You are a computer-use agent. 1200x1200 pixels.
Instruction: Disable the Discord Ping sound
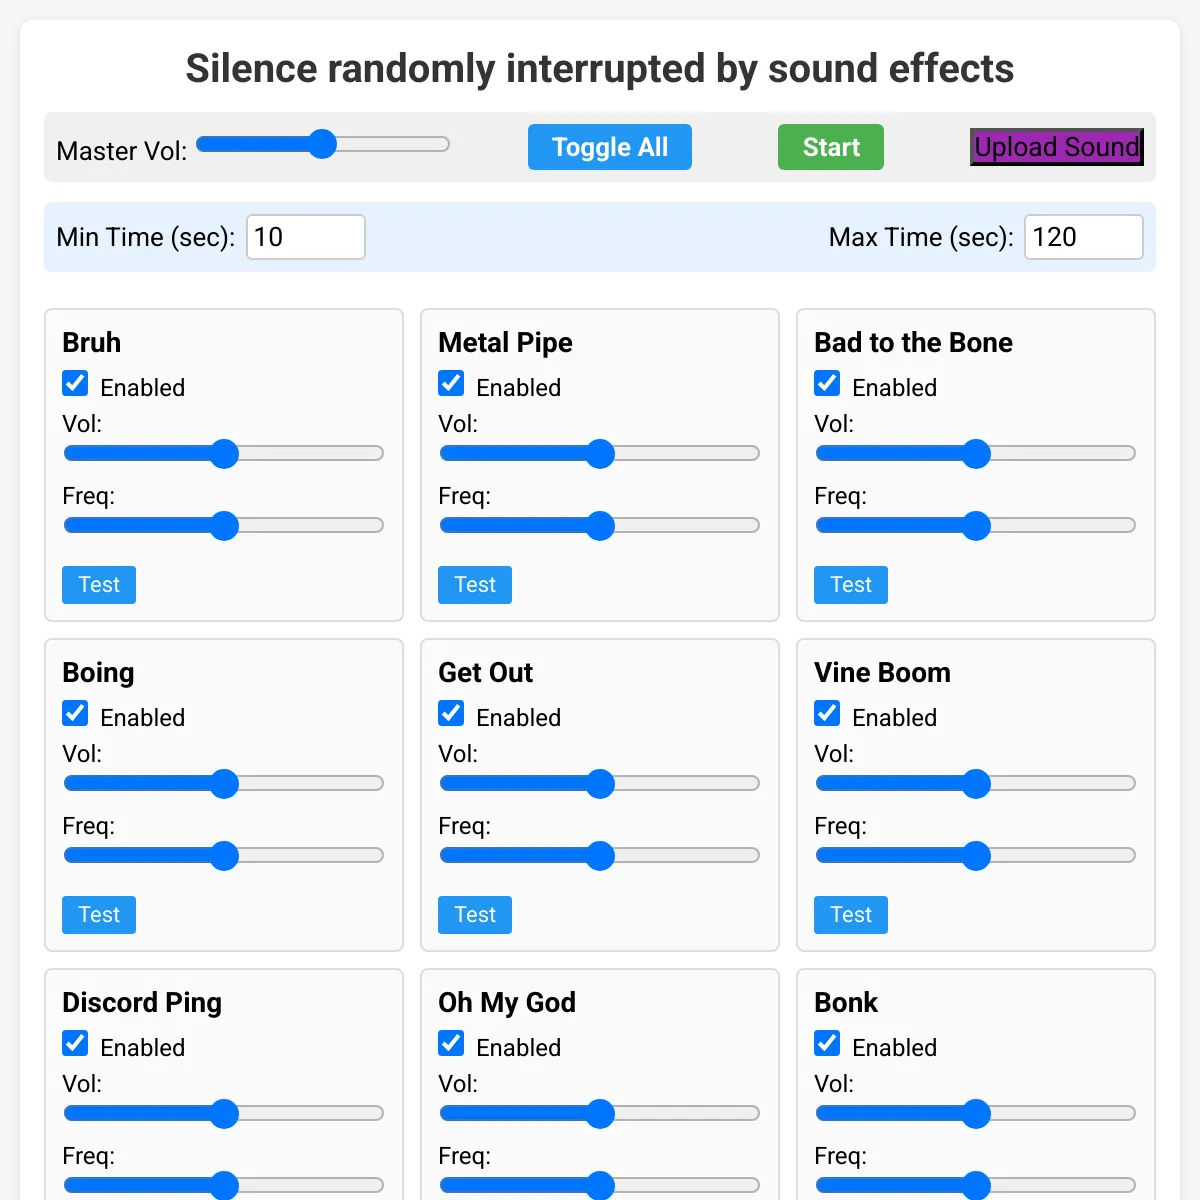coord(75,1043)
